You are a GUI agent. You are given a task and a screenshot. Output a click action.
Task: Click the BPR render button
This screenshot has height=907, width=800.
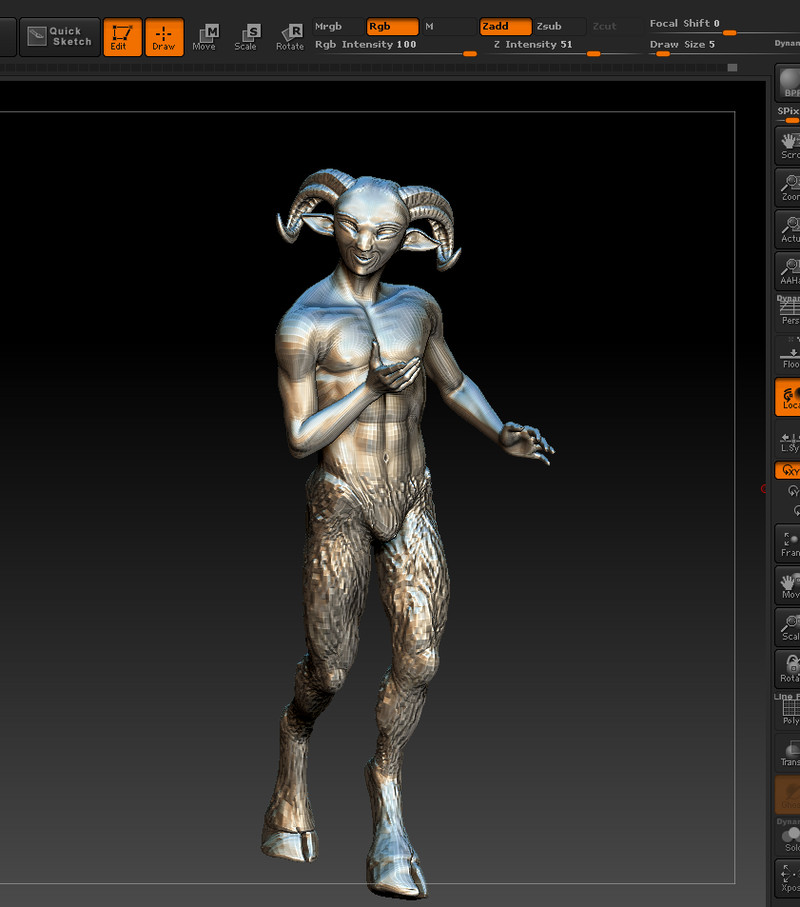pyautogui.click(x=788, y=83)
